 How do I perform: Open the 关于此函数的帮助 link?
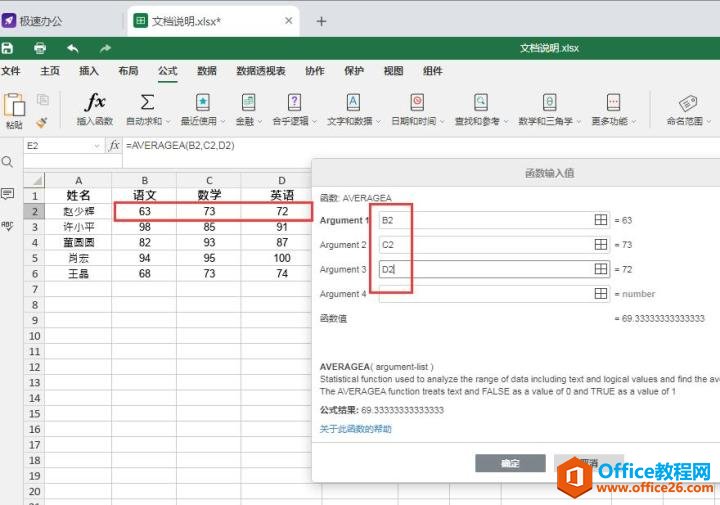point(355,429)
